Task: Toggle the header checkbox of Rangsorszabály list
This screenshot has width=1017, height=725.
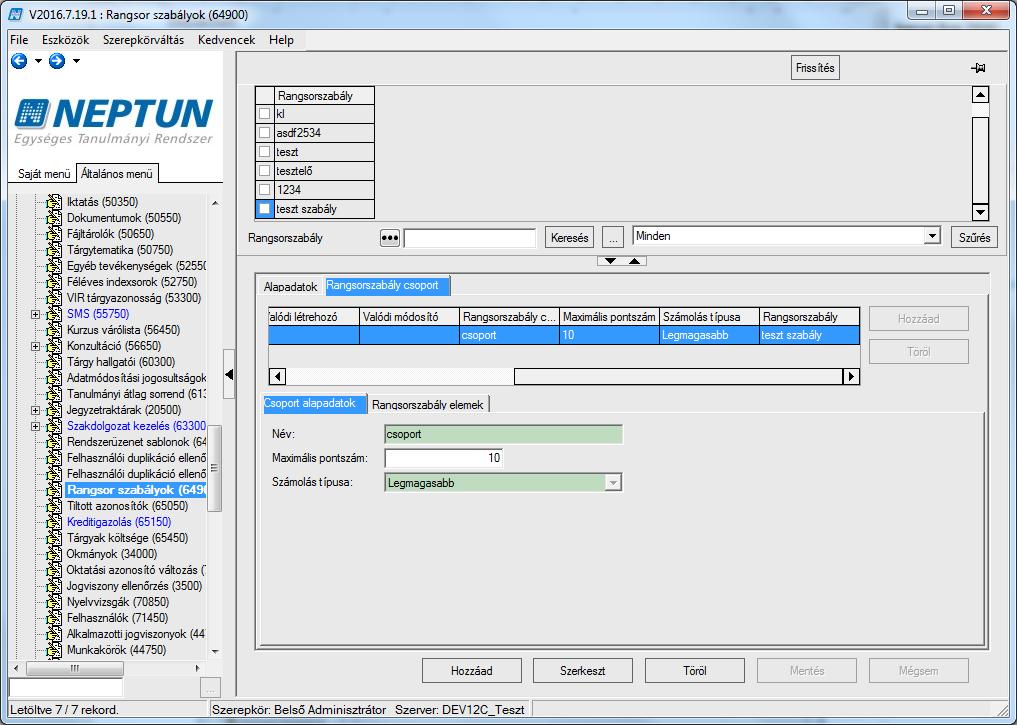Action: pos(265,95)
